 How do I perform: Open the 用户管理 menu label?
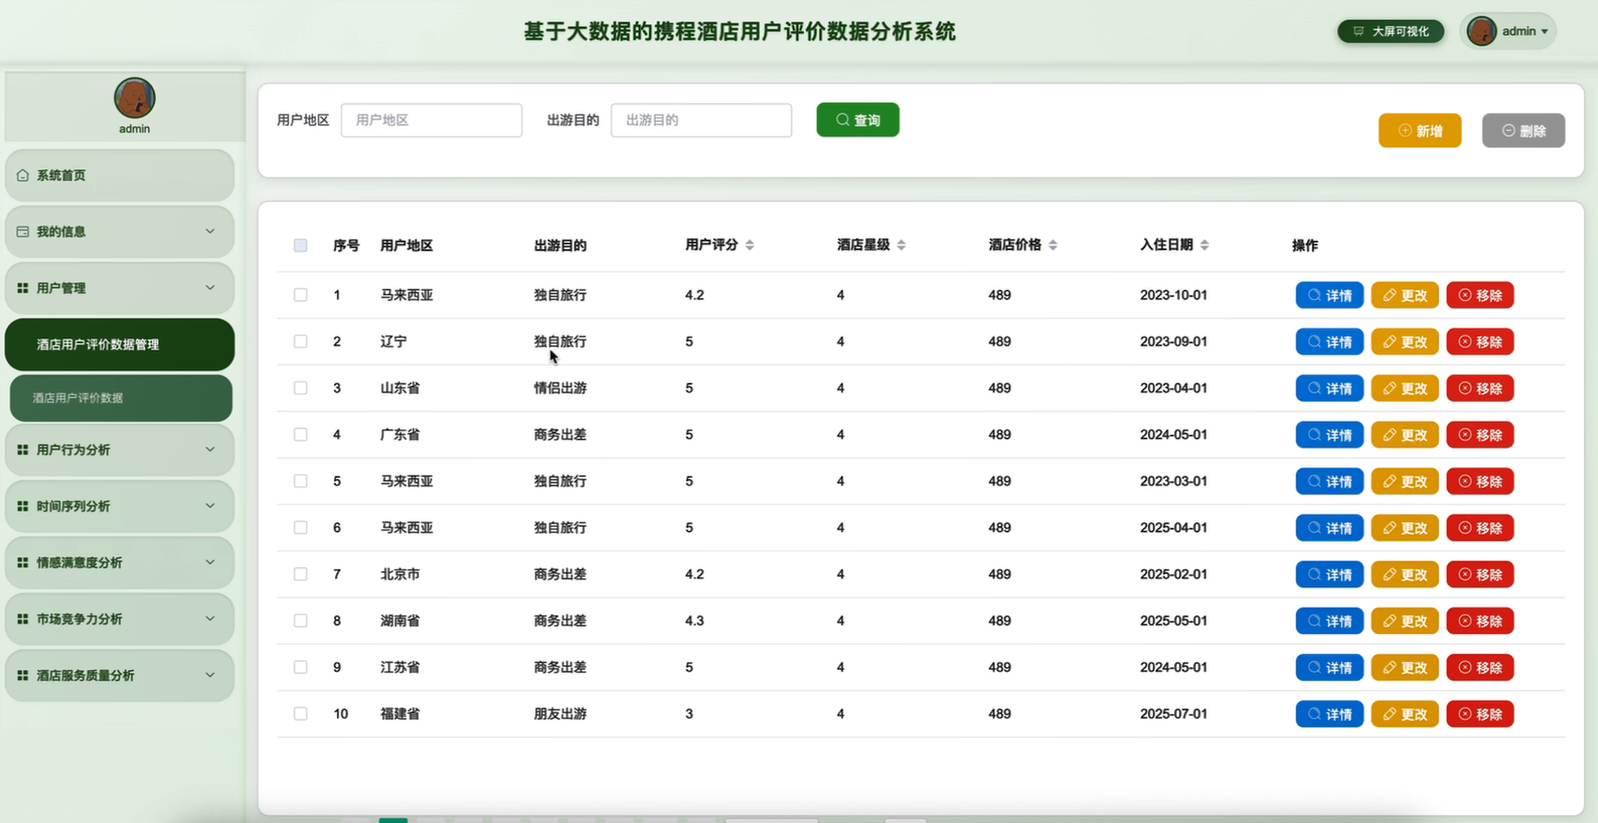point(61,288)
